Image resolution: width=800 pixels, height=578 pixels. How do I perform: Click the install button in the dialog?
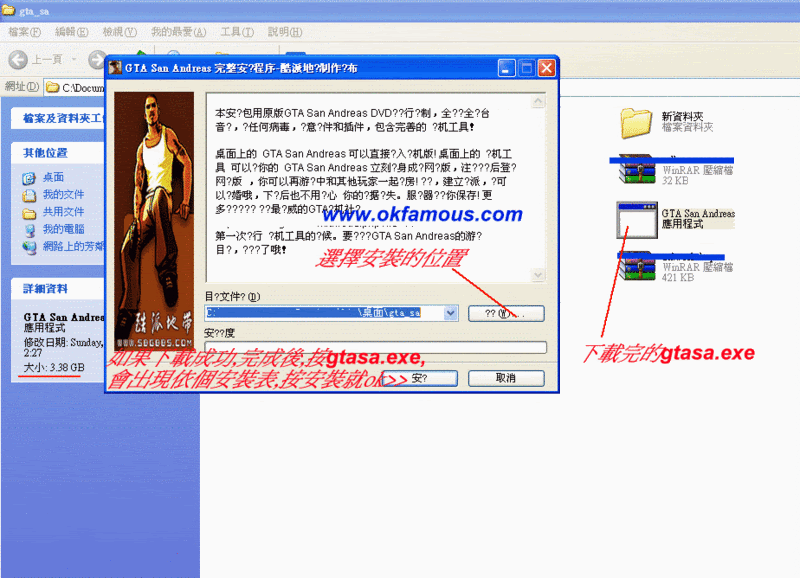click(x=419, y=379)
